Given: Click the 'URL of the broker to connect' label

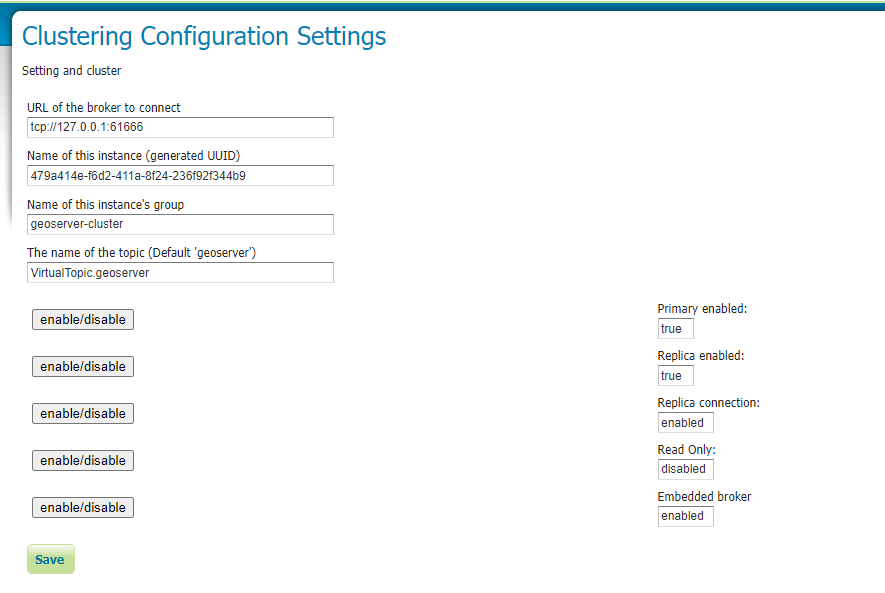Looking at the screenshot, I should tap(104, 108).
